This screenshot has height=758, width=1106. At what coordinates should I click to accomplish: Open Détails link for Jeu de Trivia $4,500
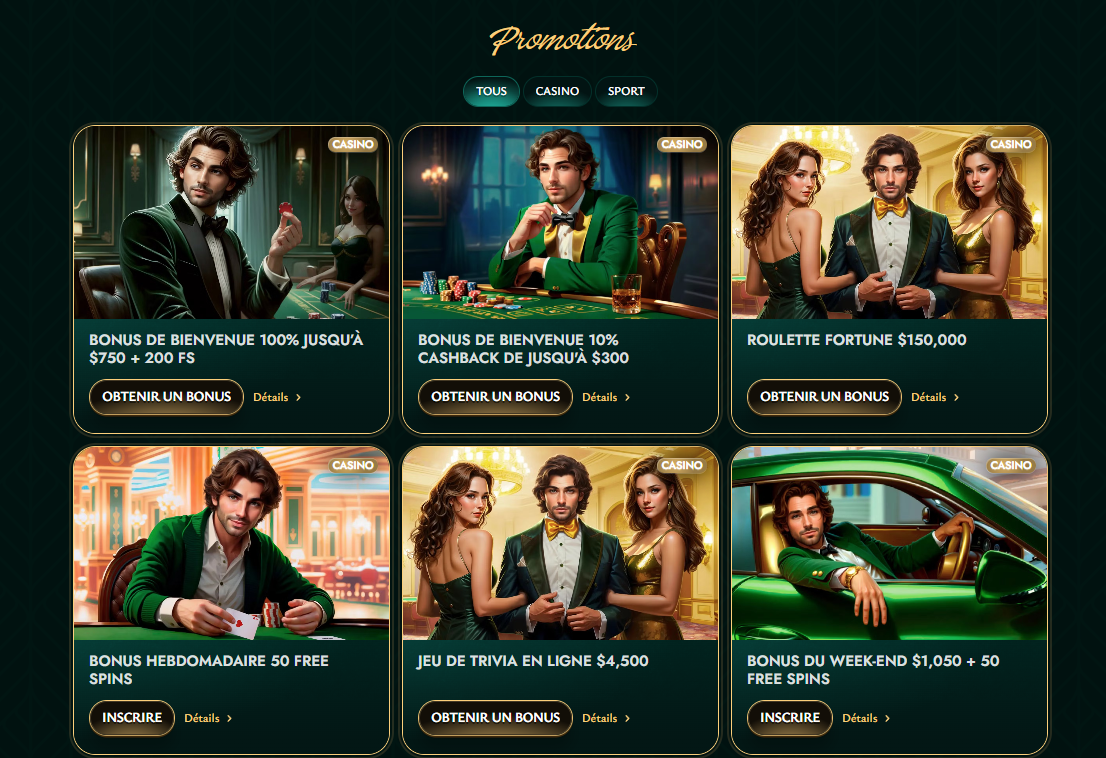click(x=606, y=719)
